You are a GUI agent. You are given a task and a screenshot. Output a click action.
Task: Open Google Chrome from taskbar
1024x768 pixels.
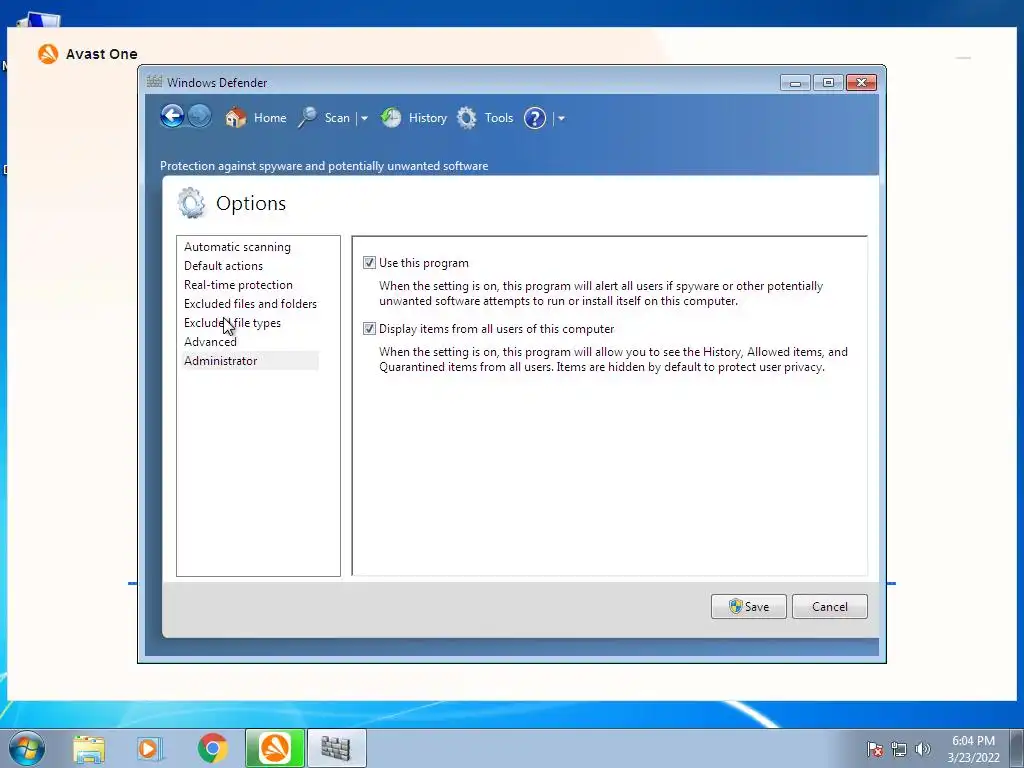tap(213, 749)
